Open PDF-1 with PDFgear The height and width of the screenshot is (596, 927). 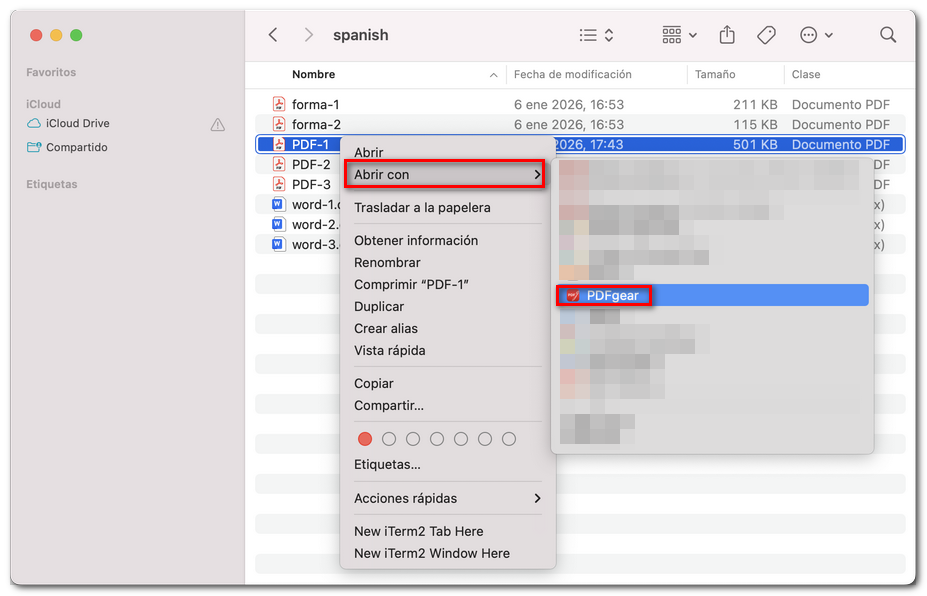pos(613,295)
